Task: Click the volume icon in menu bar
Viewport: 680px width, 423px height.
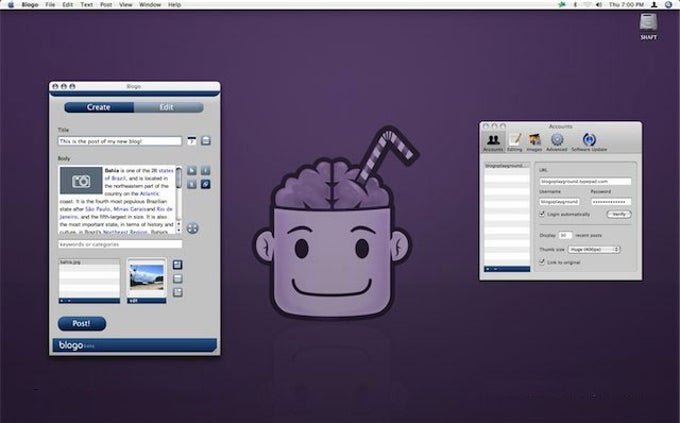Action: [x=599, y=5]
